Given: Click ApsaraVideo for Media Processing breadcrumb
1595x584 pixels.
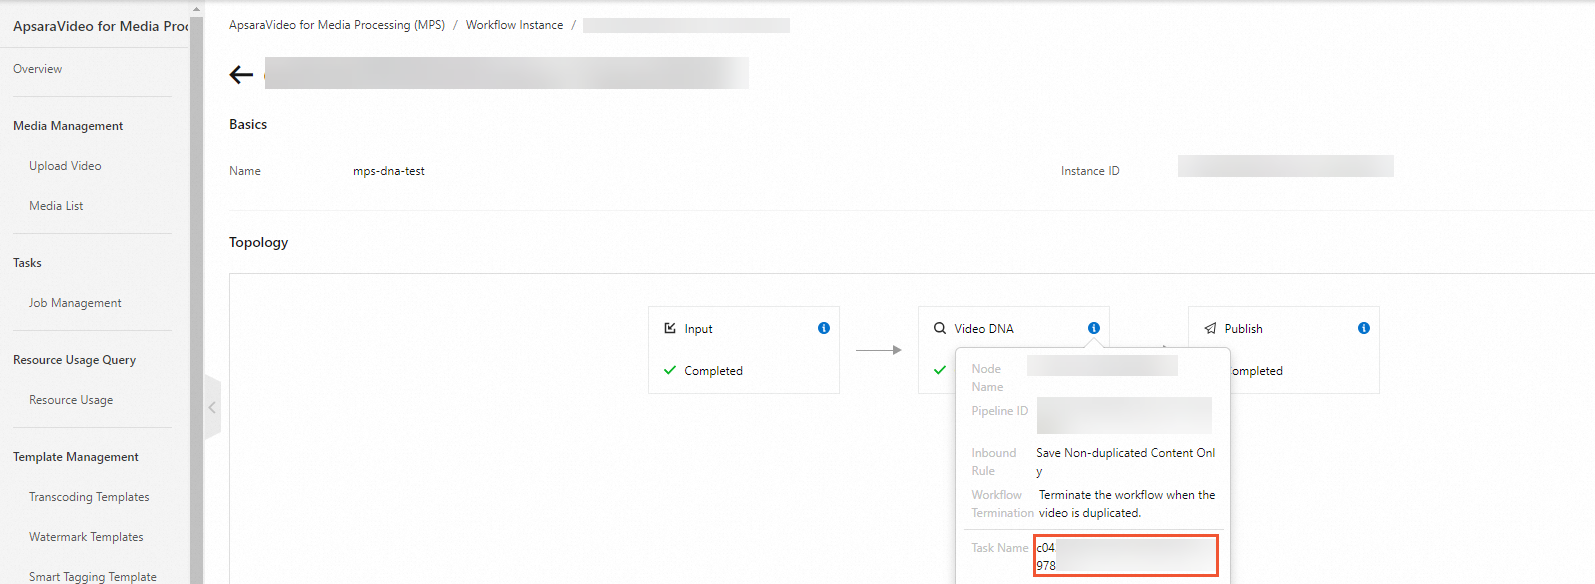Looking at the screenshot, I should tap(337, 25).
